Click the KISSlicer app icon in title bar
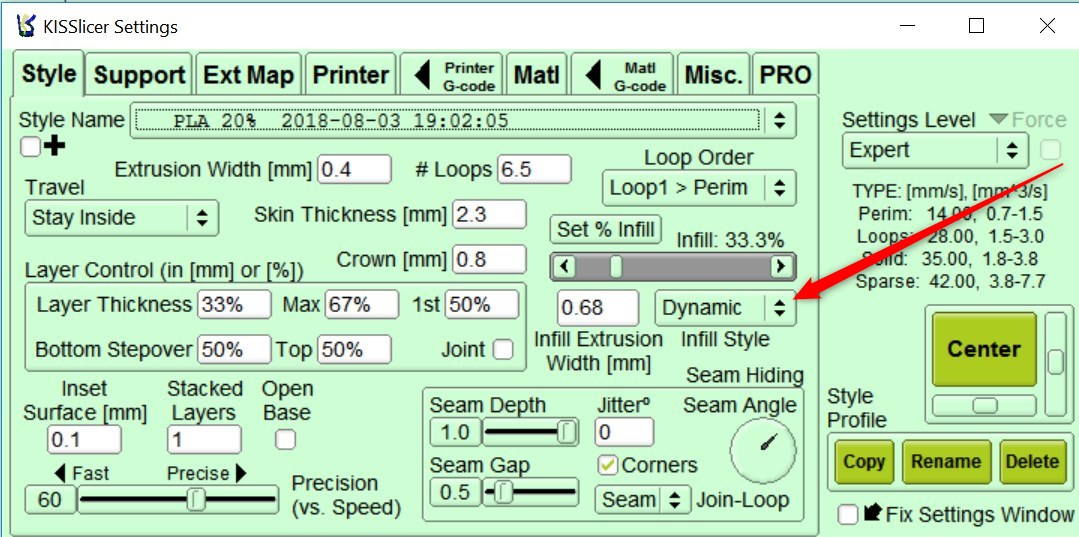Viewport: 1079px width, 537px height. coord(26,27)
